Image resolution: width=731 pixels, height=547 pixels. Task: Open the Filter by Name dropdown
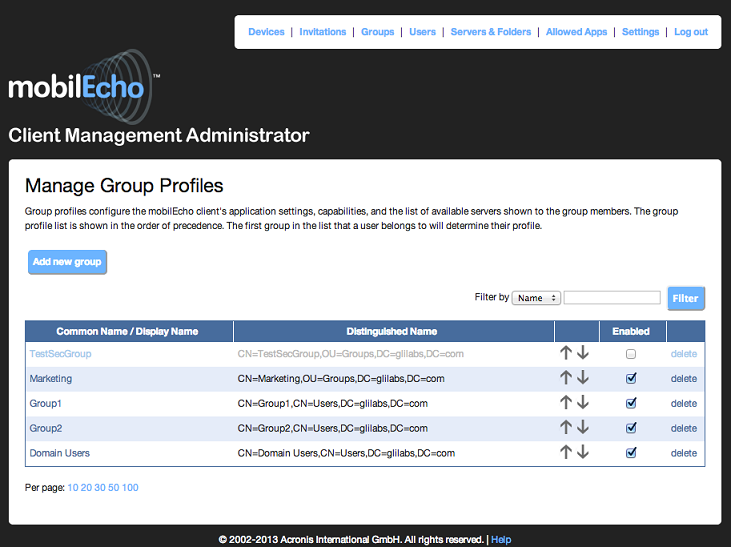tap(536, 298)
